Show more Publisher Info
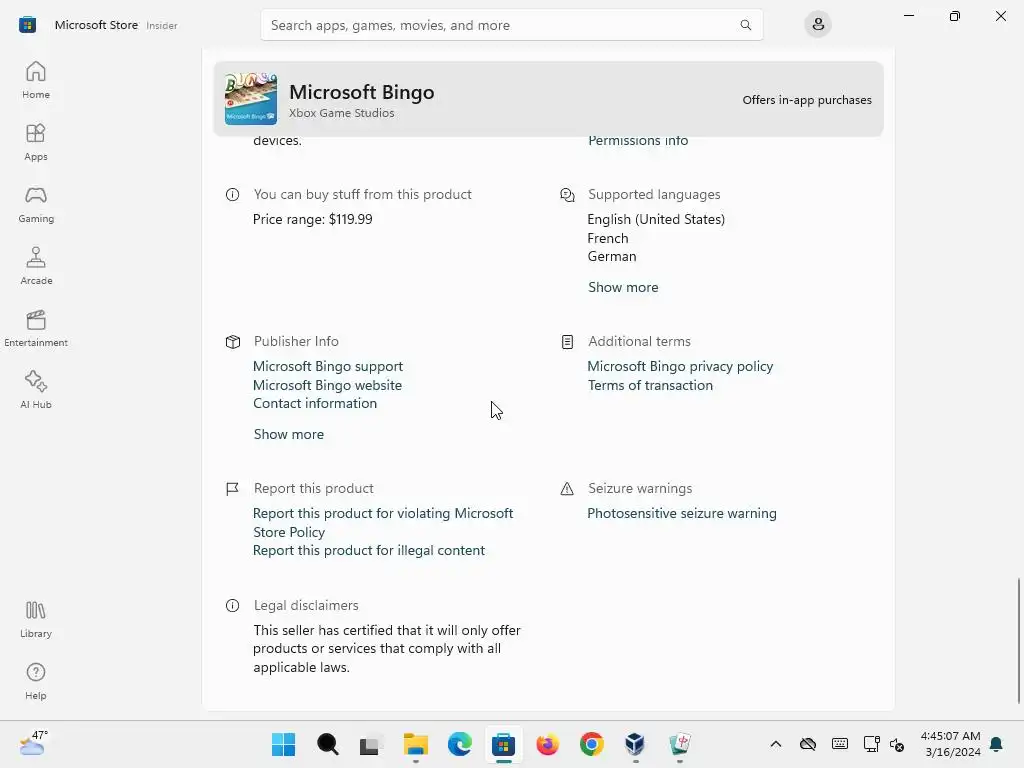Viewport: 1024px width, 768px height. [x=289, y=434]
